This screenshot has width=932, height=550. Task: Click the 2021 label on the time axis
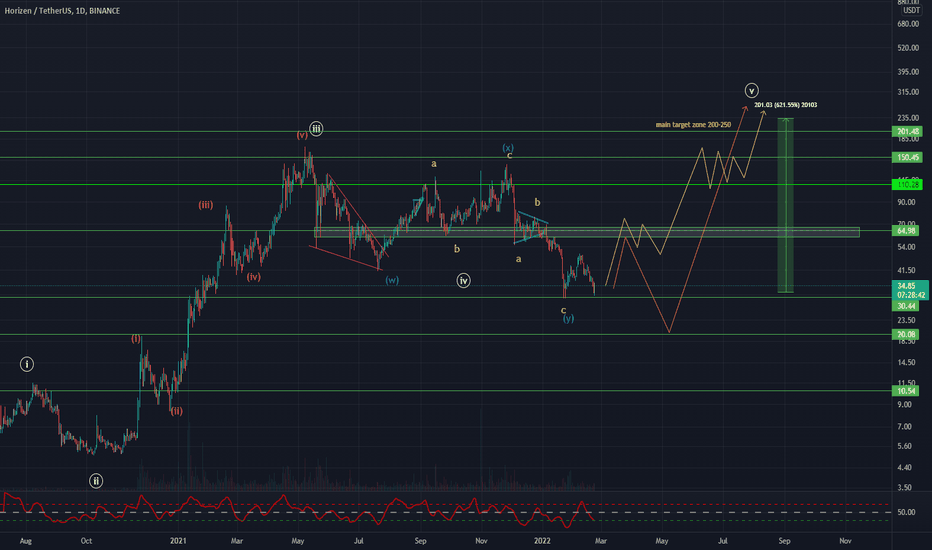pyautogui.click(x=178, y=541)
